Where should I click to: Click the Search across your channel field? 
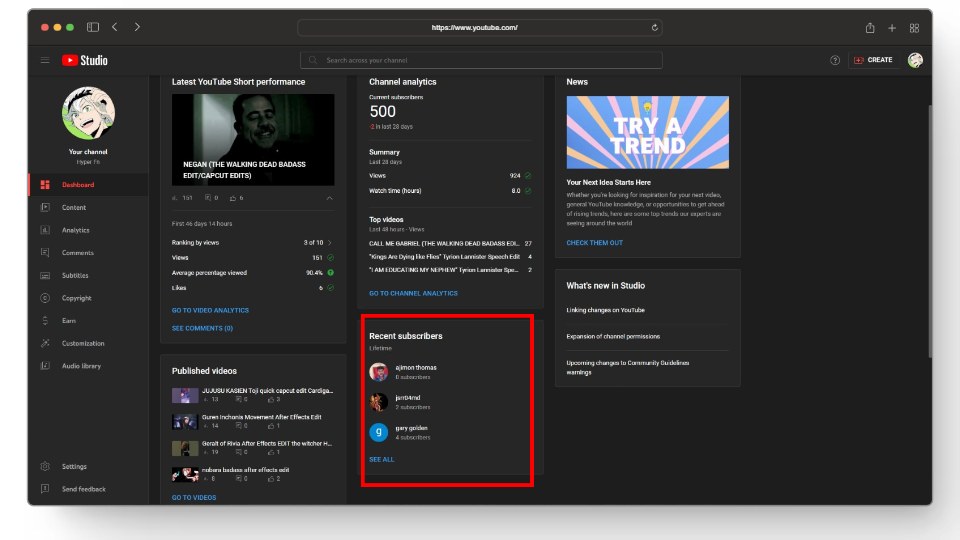(x=480, y=60)
